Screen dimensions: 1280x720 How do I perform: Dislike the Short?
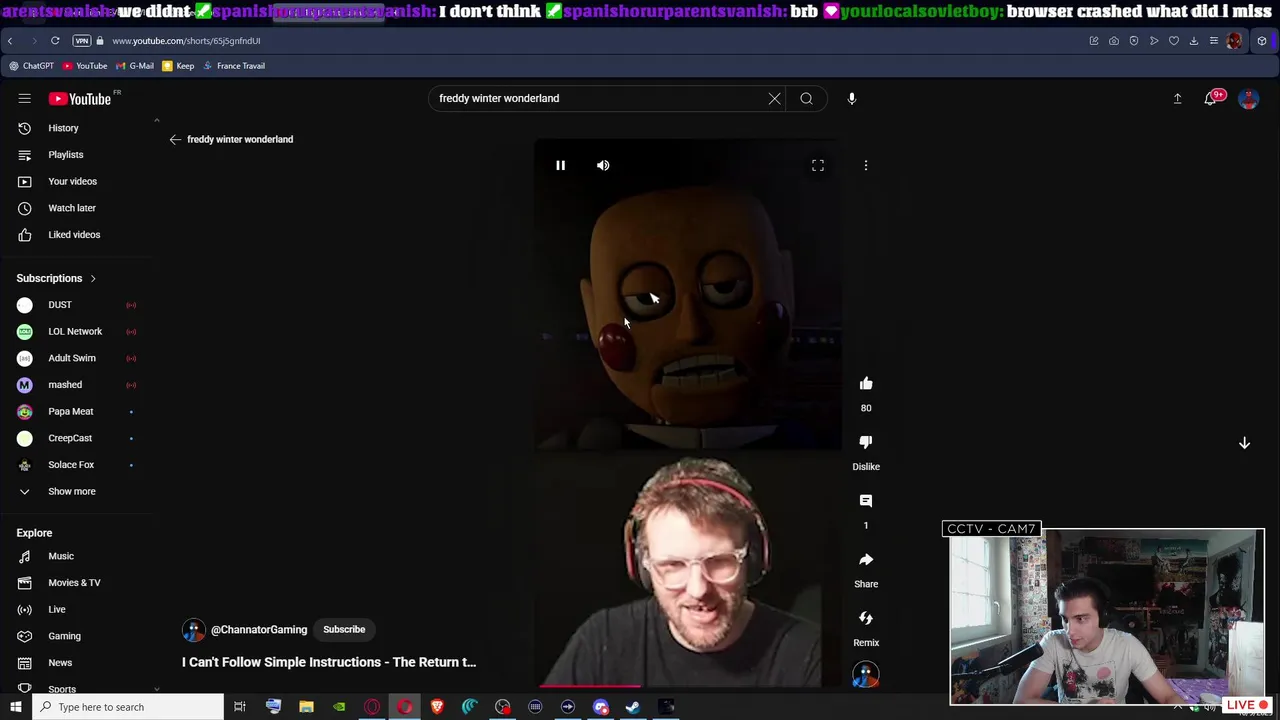(866, 442)
